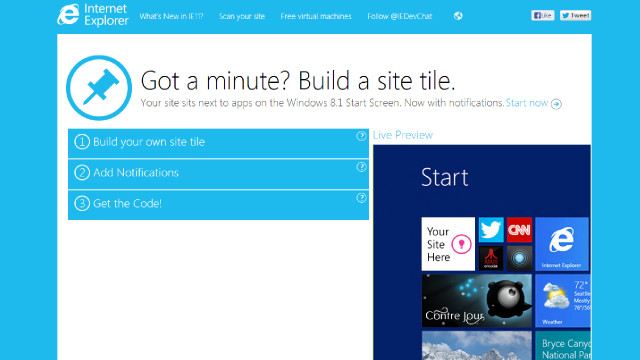Go to Free virtual machines
Image resolution: width=640 pixels, height=360 pixels.
[316, 16]
